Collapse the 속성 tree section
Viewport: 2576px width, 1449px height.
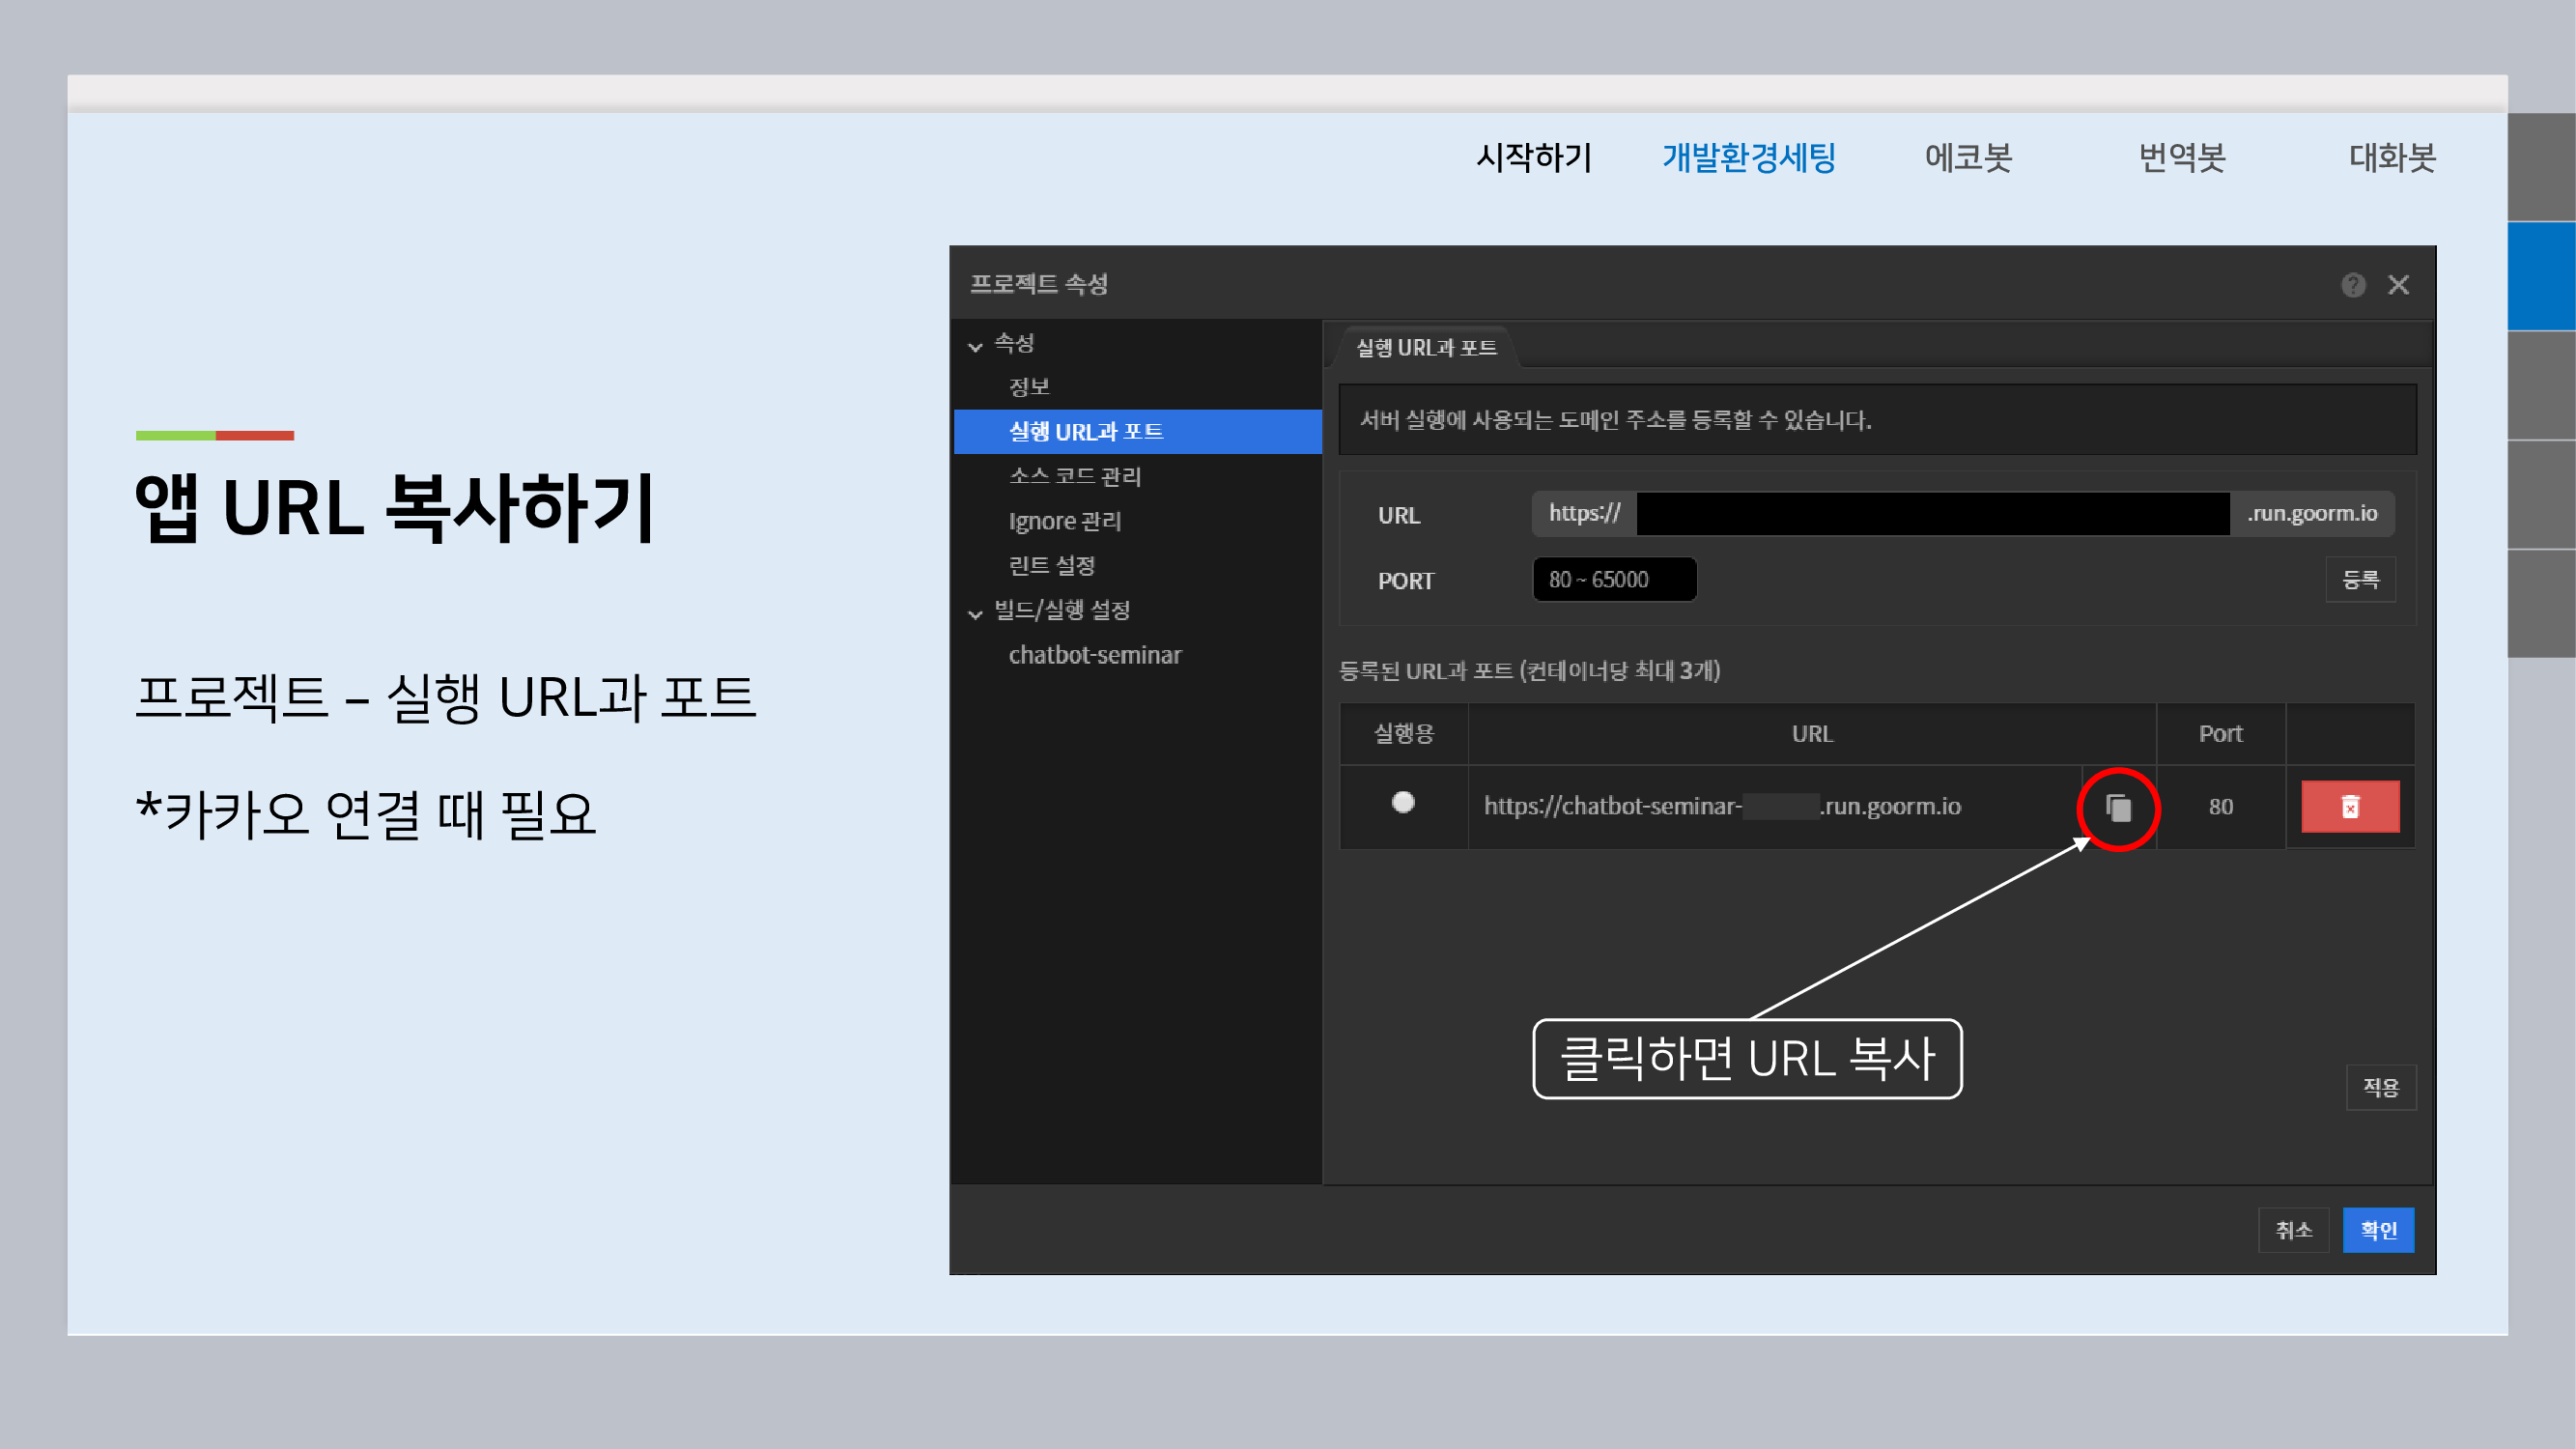tap(976, 346)
